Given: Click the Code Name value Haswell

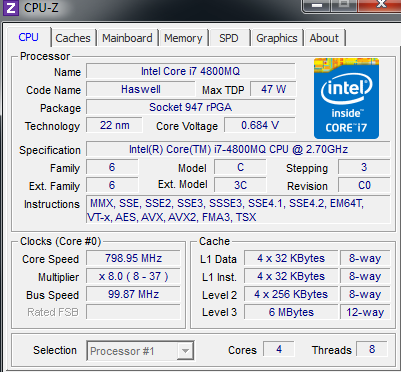Looking at the screenshot, I should (141, 89).
